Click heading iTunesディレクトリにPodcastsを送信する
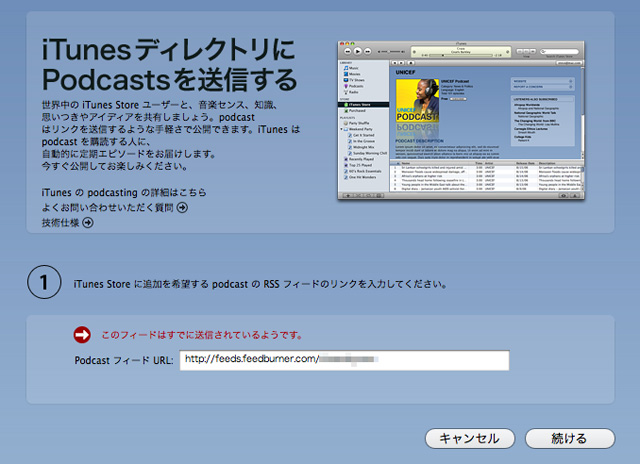640x464 pixels. tap(169, 64)
